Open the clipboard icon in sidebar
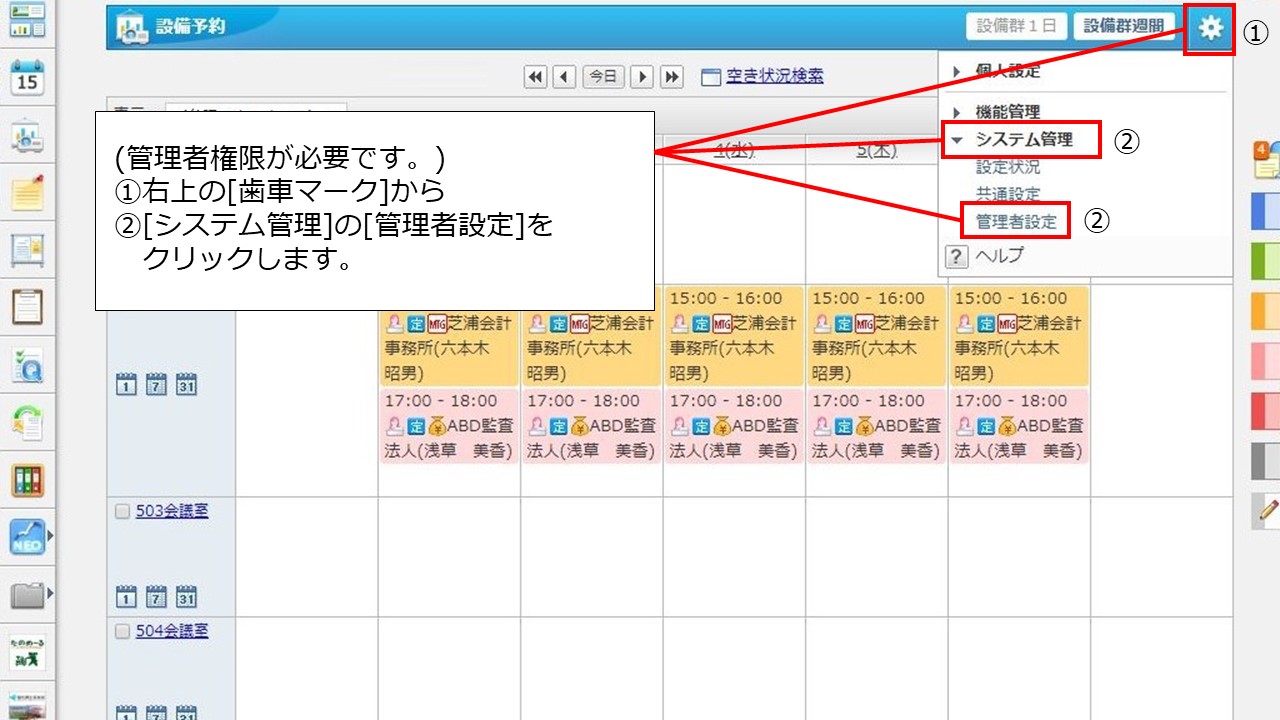Screen dimensions: 1280x720 click(27, 306)
